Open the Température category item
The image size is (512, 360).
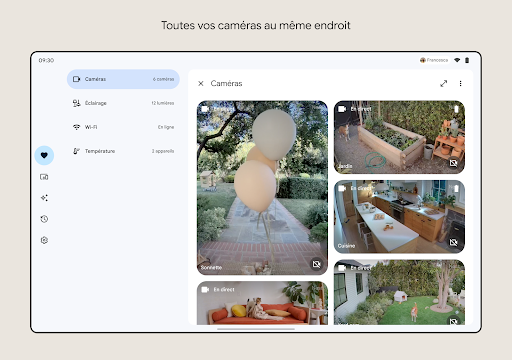pyautogui.click(x=123, y=151)
